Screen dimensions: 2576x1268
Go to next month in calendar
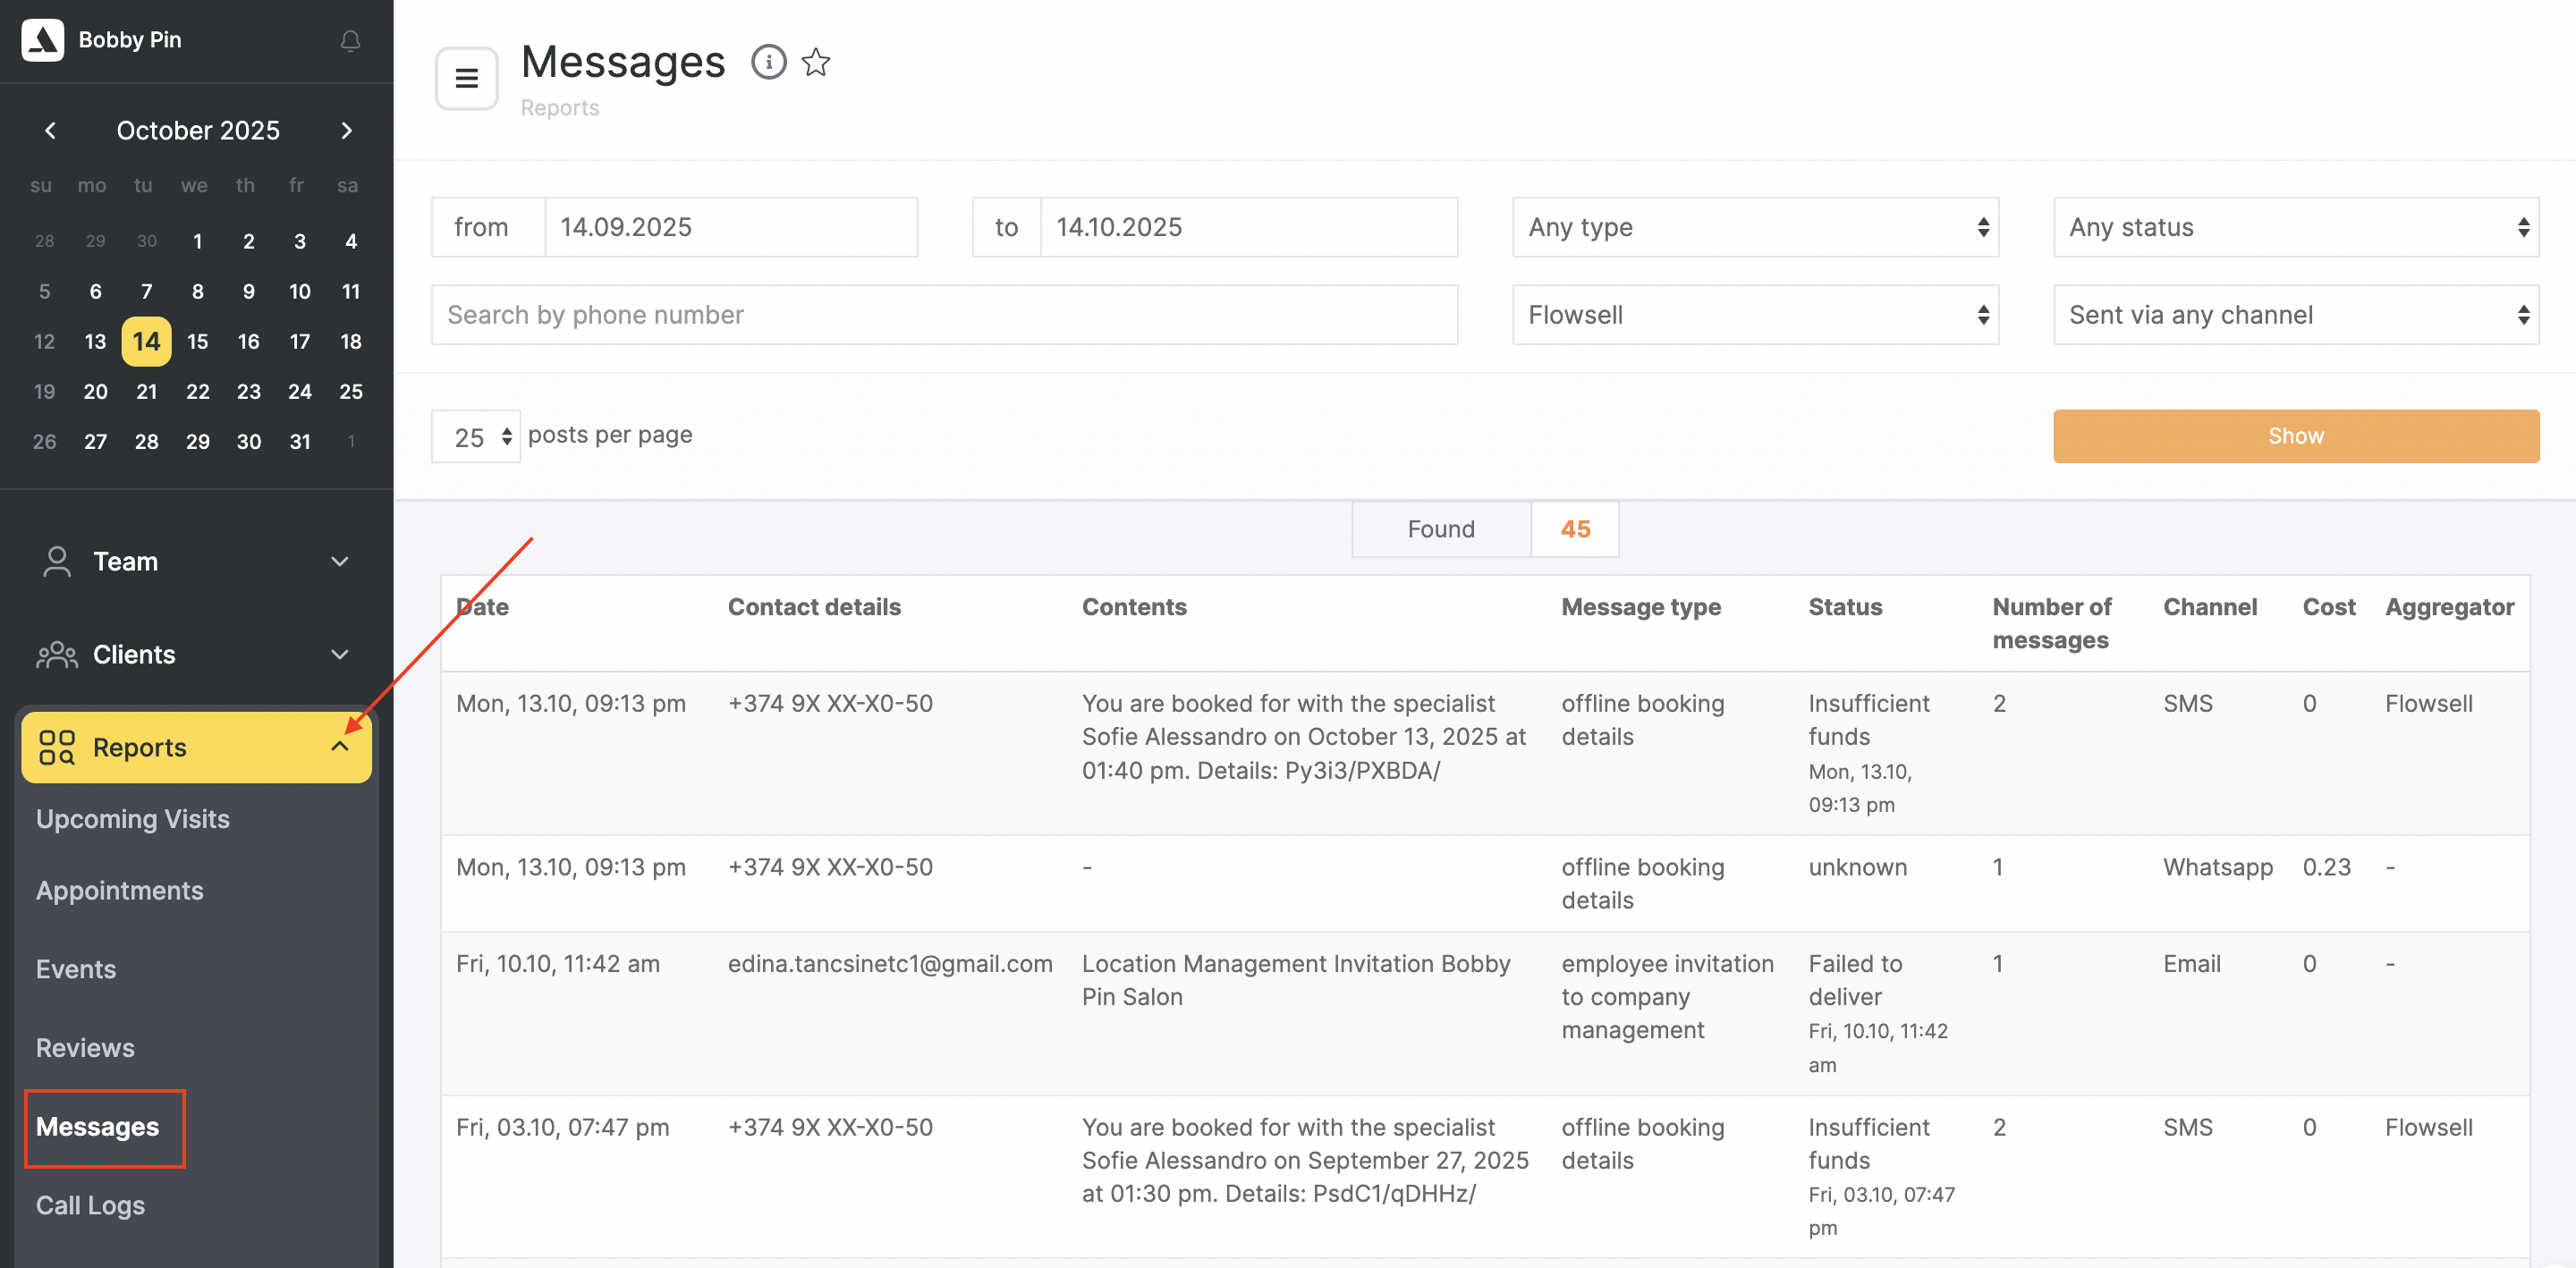[x=346, y=130]
